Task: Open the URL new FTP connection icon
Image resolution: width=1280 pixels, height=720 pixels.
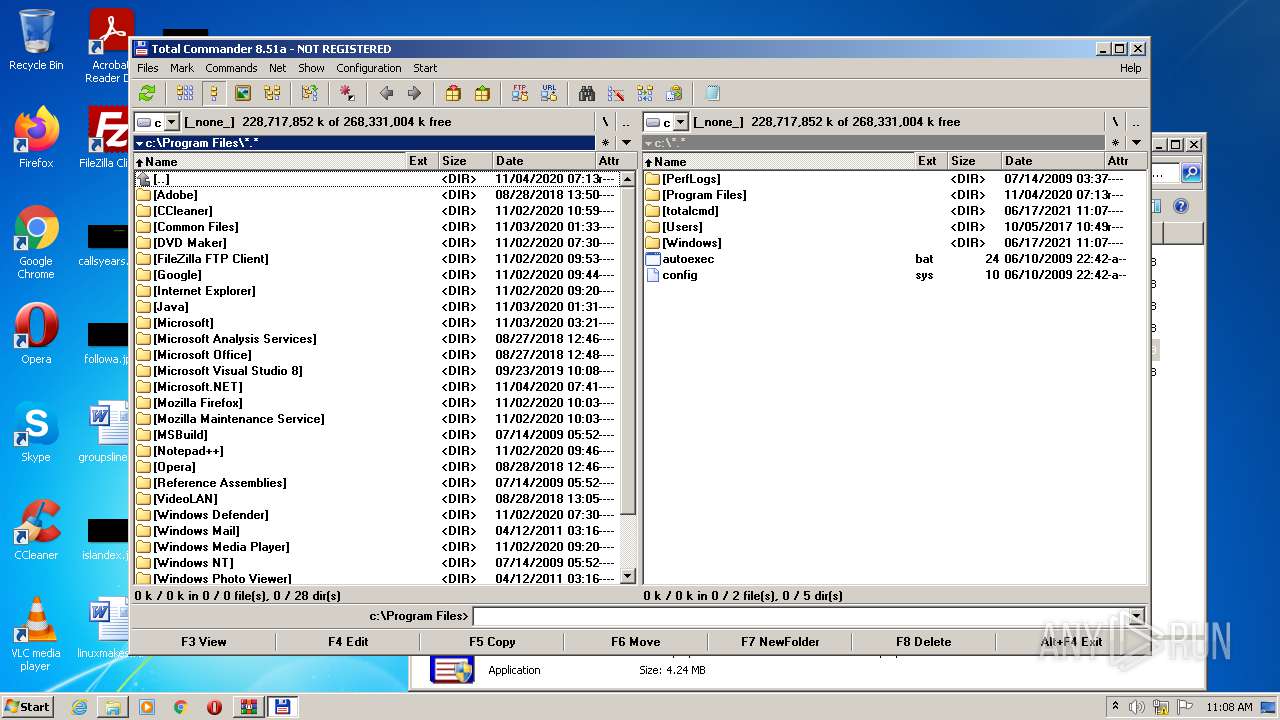Action: pos(549,93)
